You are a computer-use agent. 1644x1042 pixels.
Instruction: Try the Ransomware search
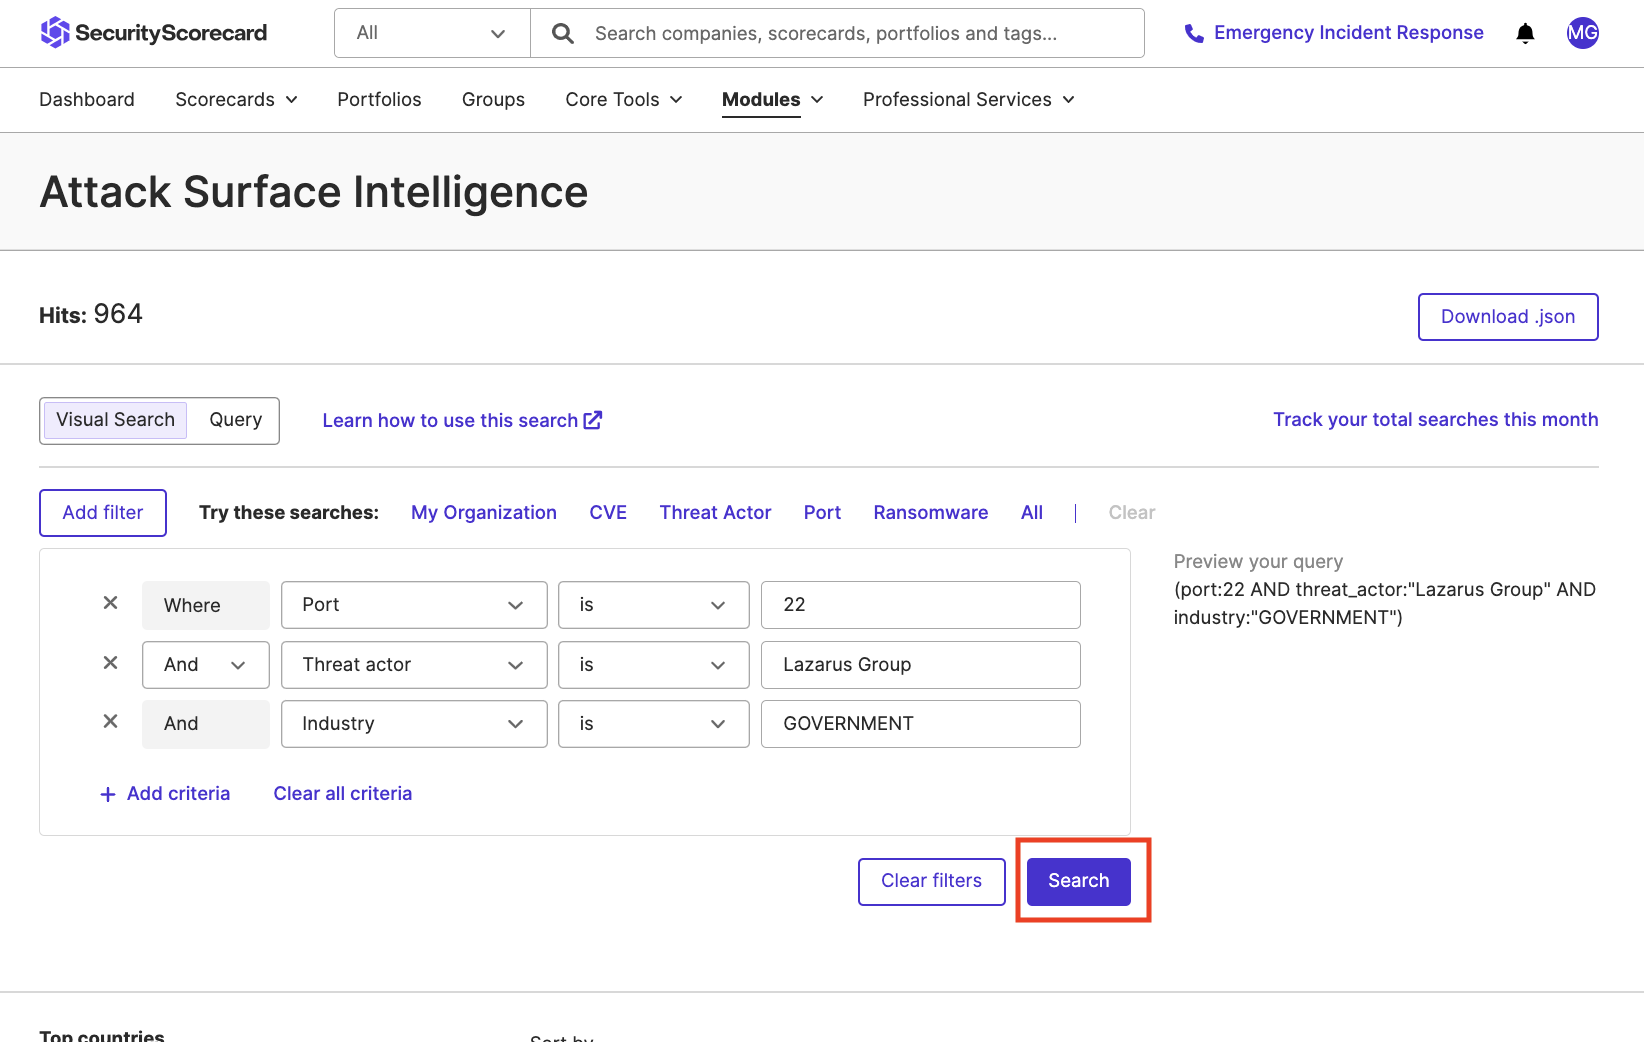point(931,513)
